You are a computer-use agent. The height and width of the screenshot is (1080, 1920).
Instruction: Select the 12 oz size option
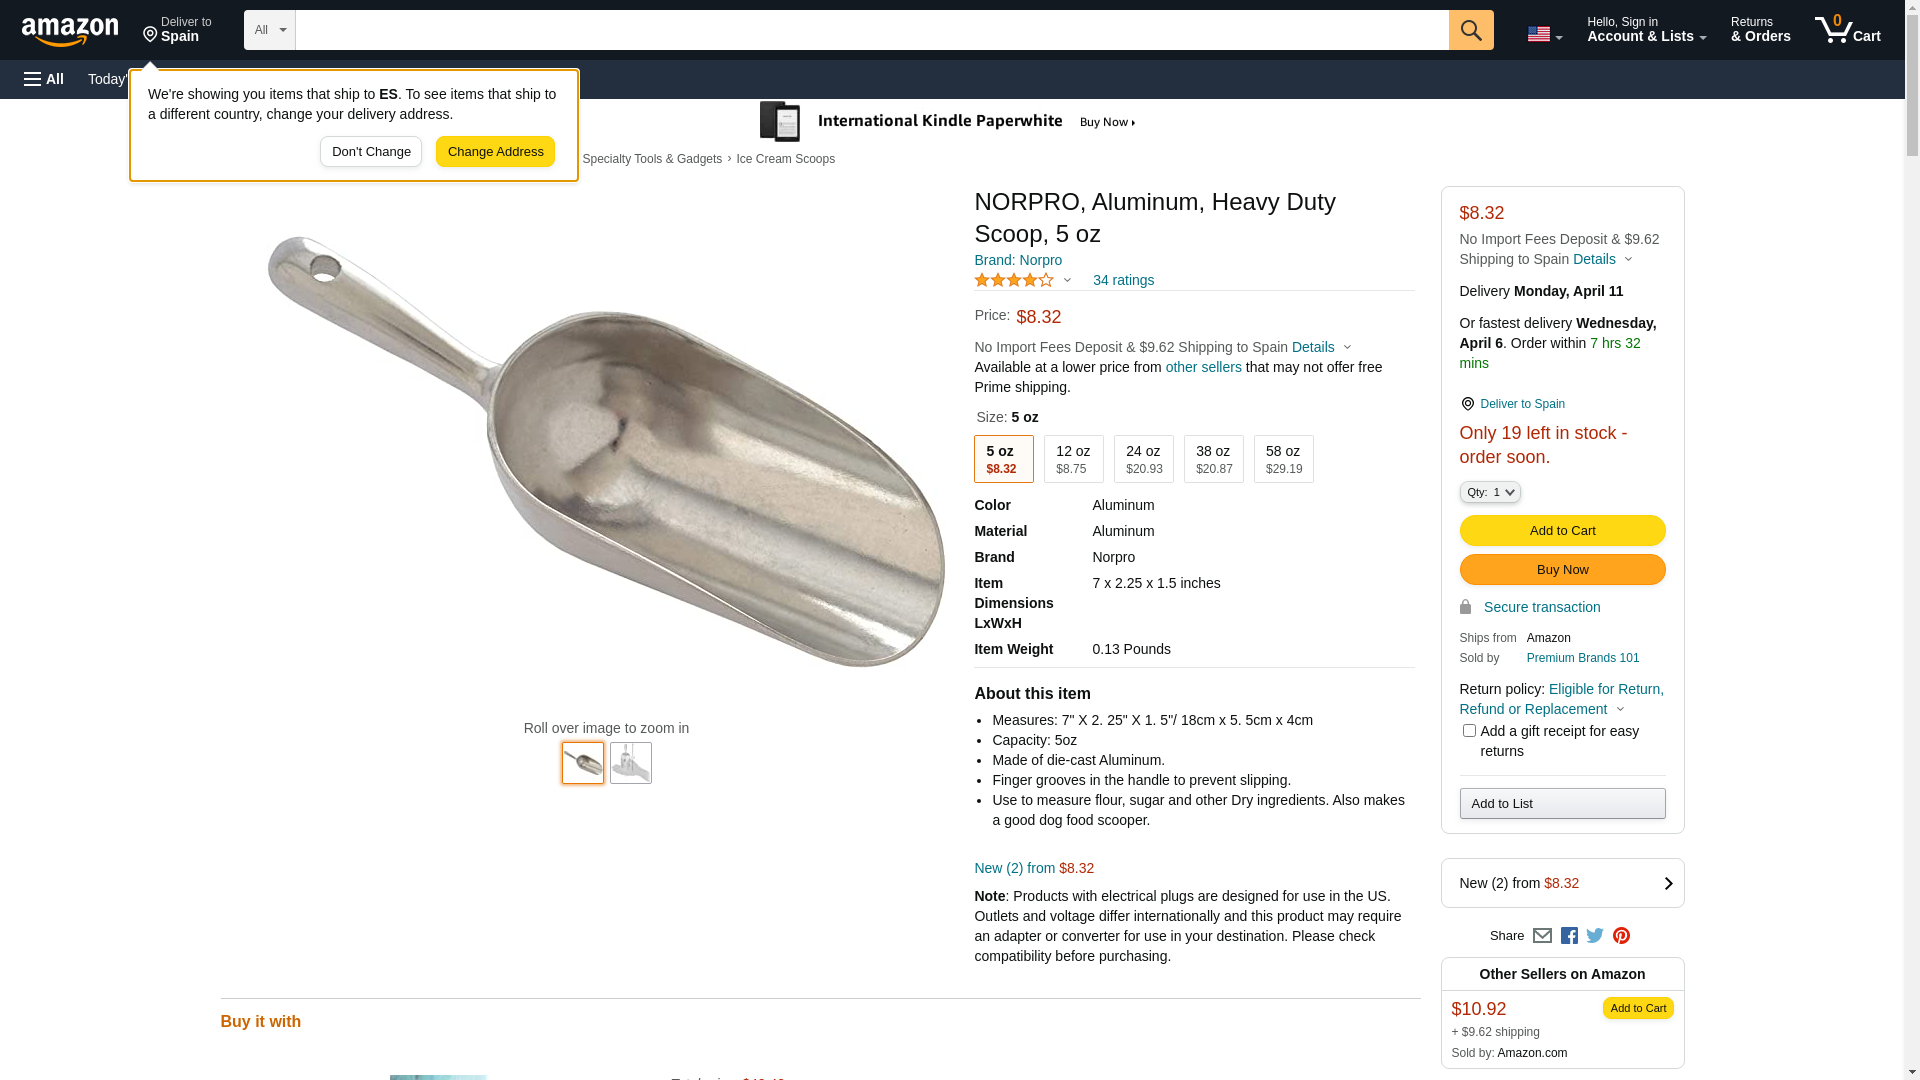(x=1073, y=459)
